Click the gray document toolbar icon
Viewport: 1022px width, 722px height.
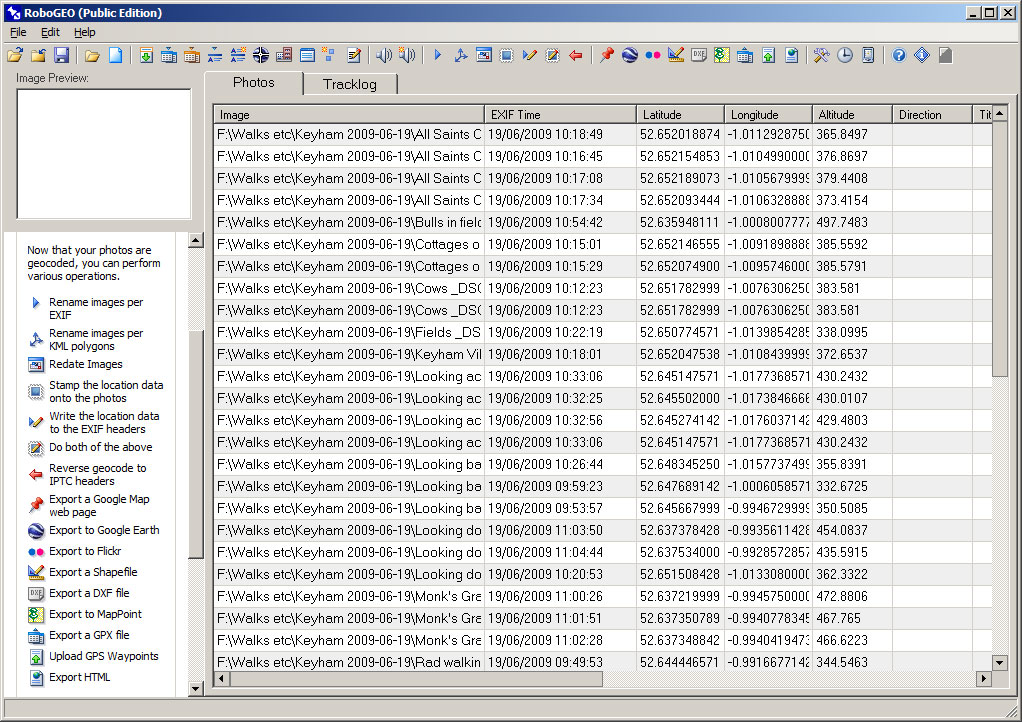coord(945,55)
